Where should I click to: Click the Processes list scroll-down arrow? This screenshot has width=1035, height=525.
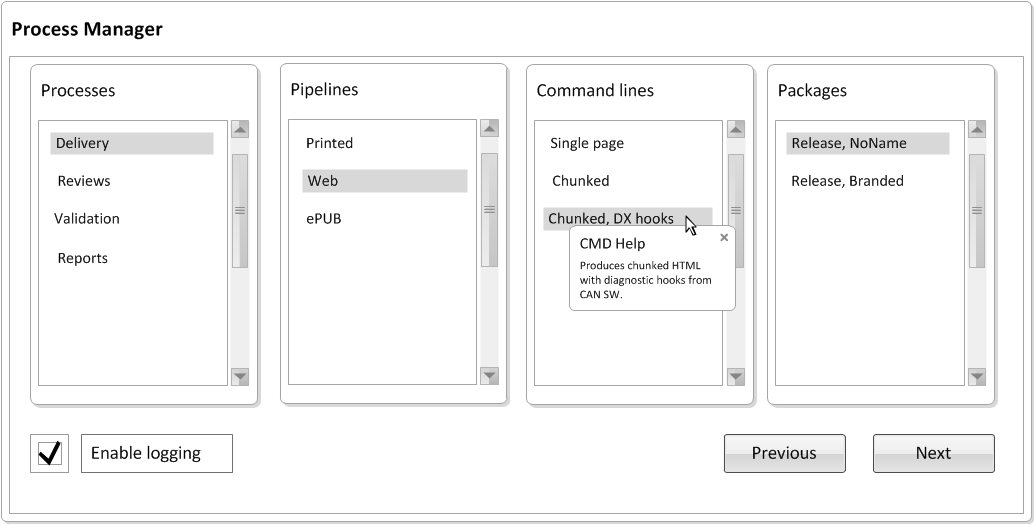(x=240, y=377)
